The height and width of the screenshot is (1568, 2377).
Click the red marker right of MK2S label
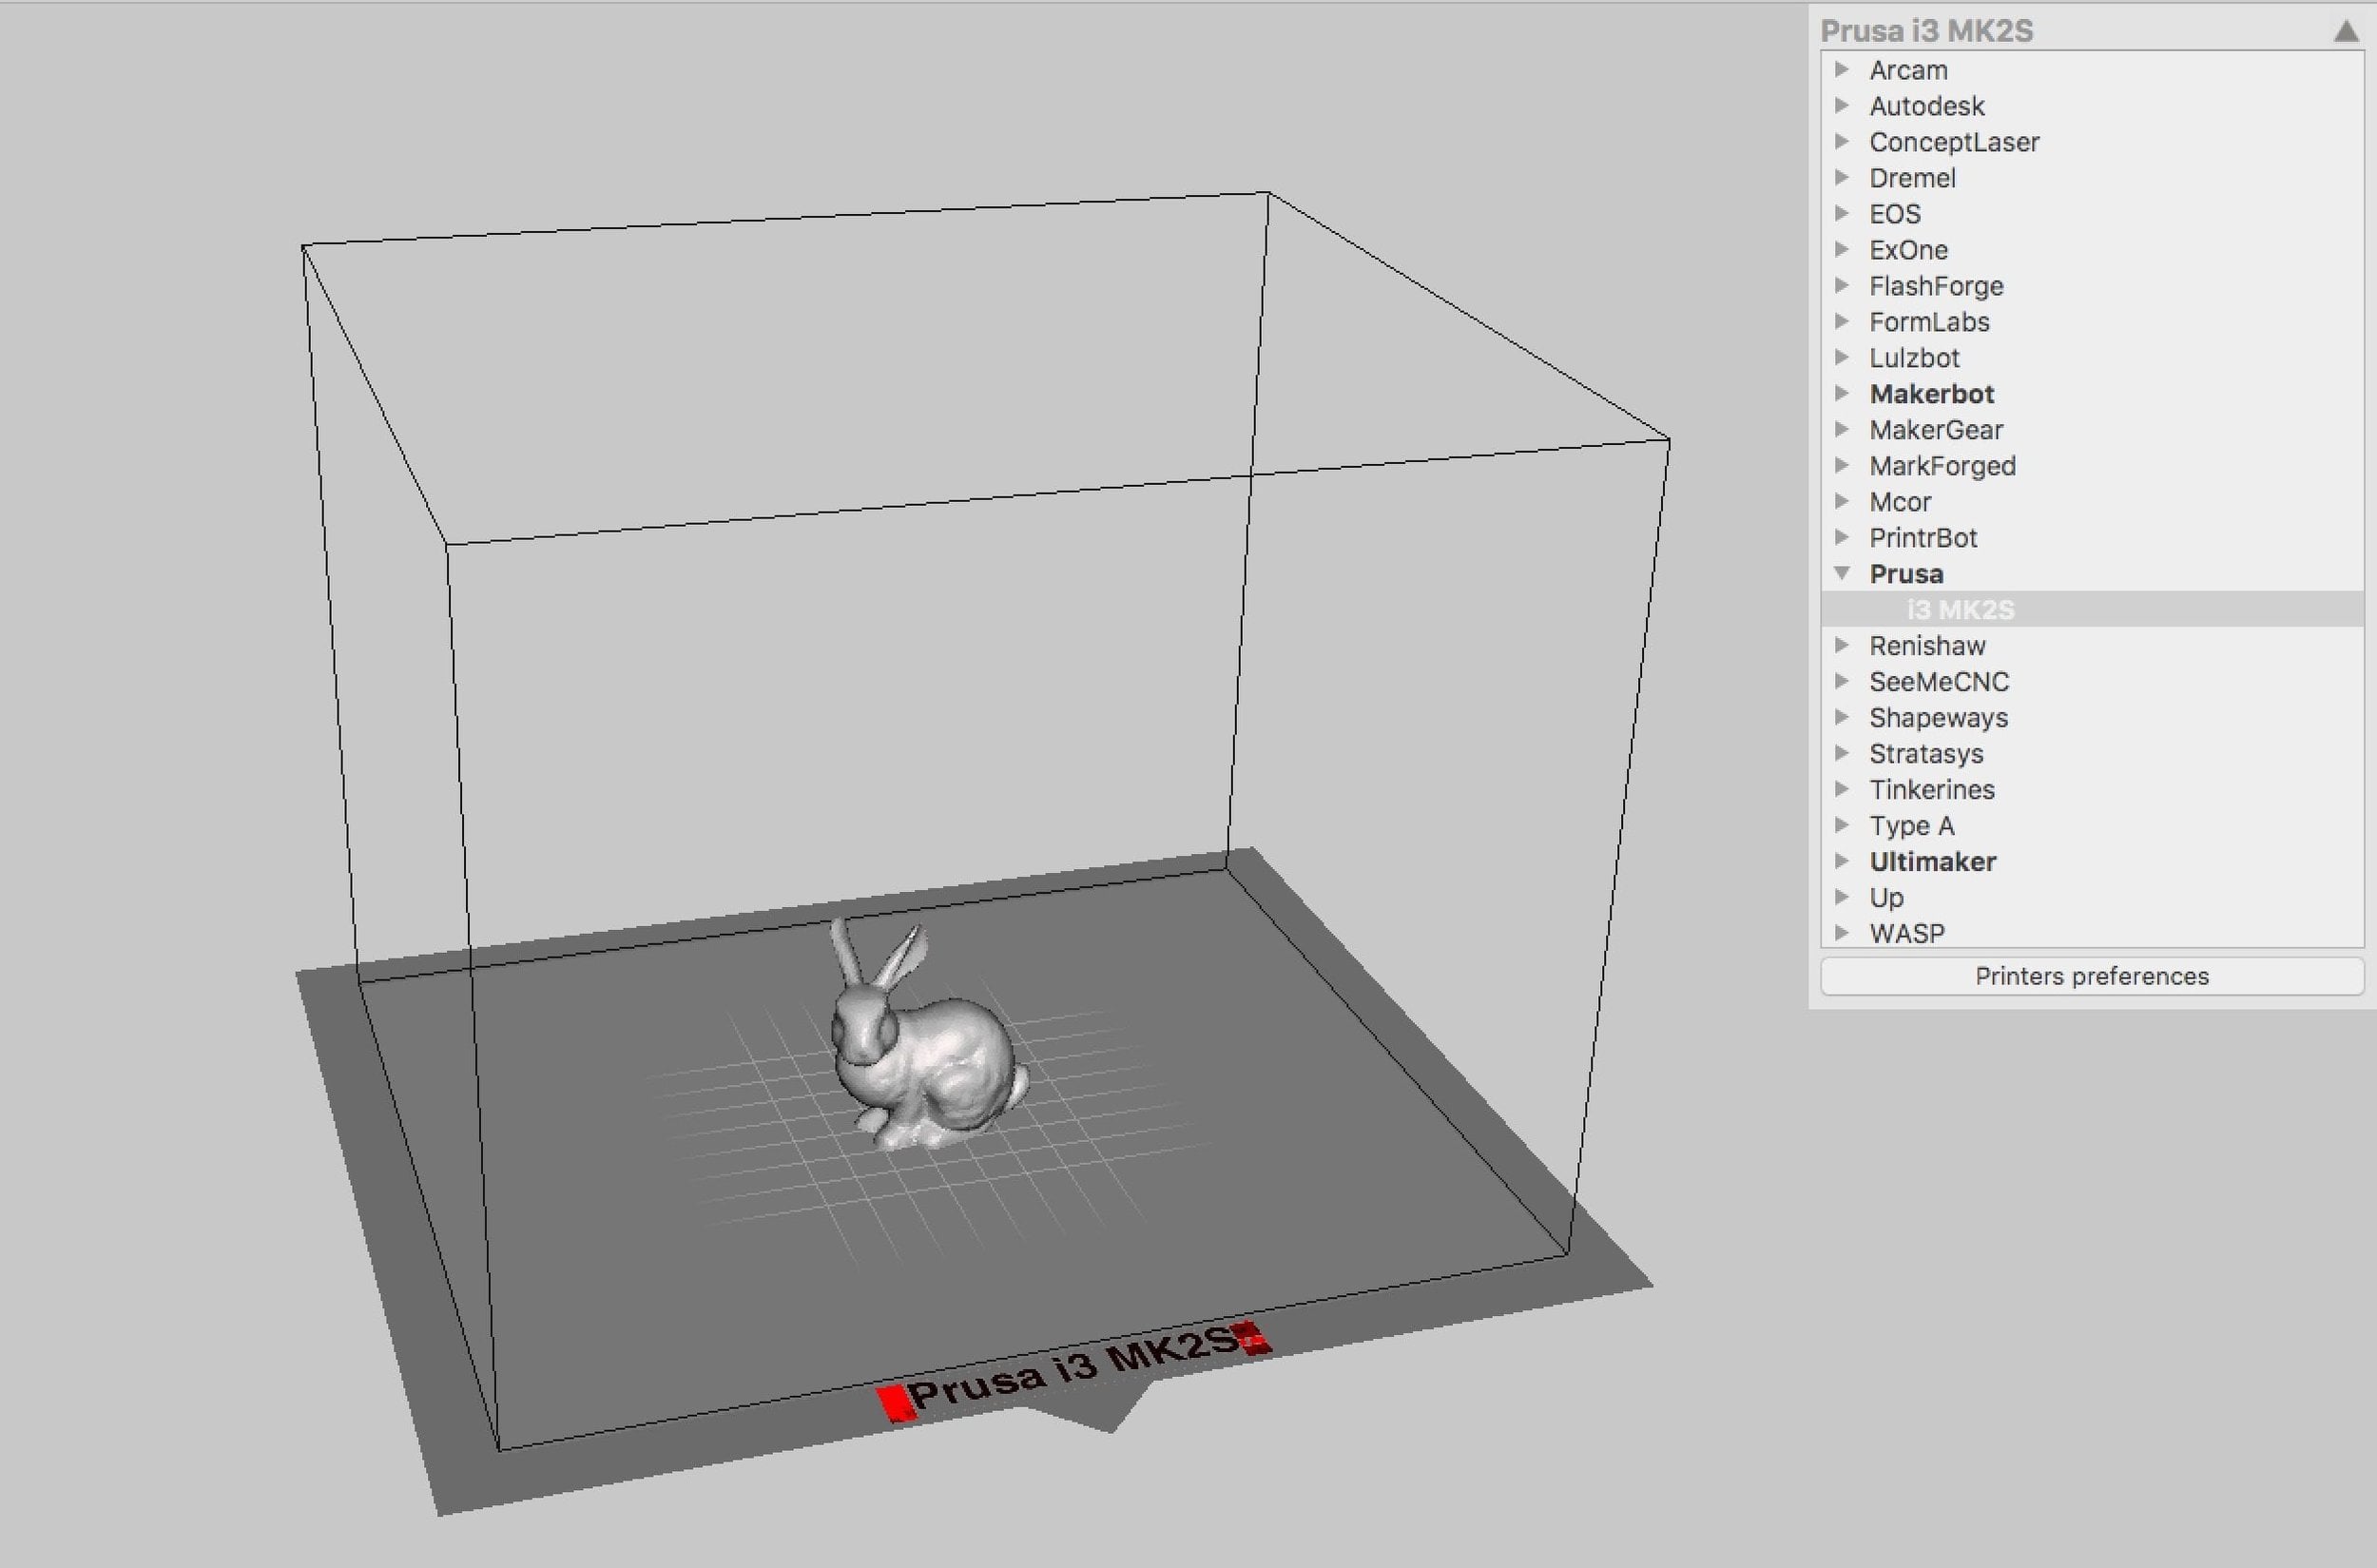[x=1251, y=1337]
